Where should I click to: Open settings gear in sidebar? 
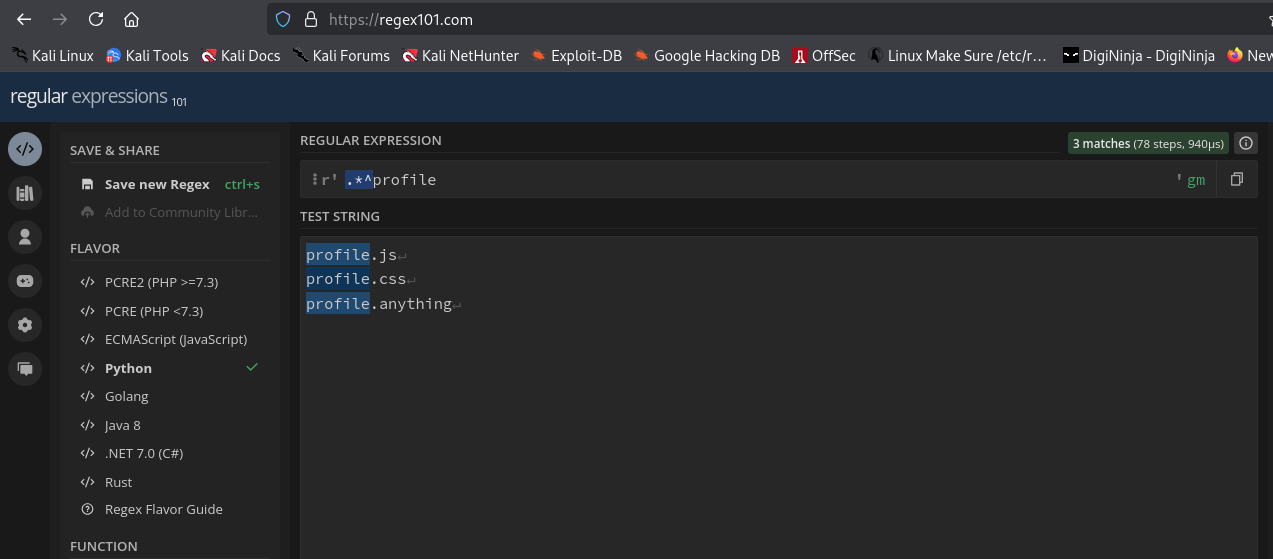(x=25, y=325)
